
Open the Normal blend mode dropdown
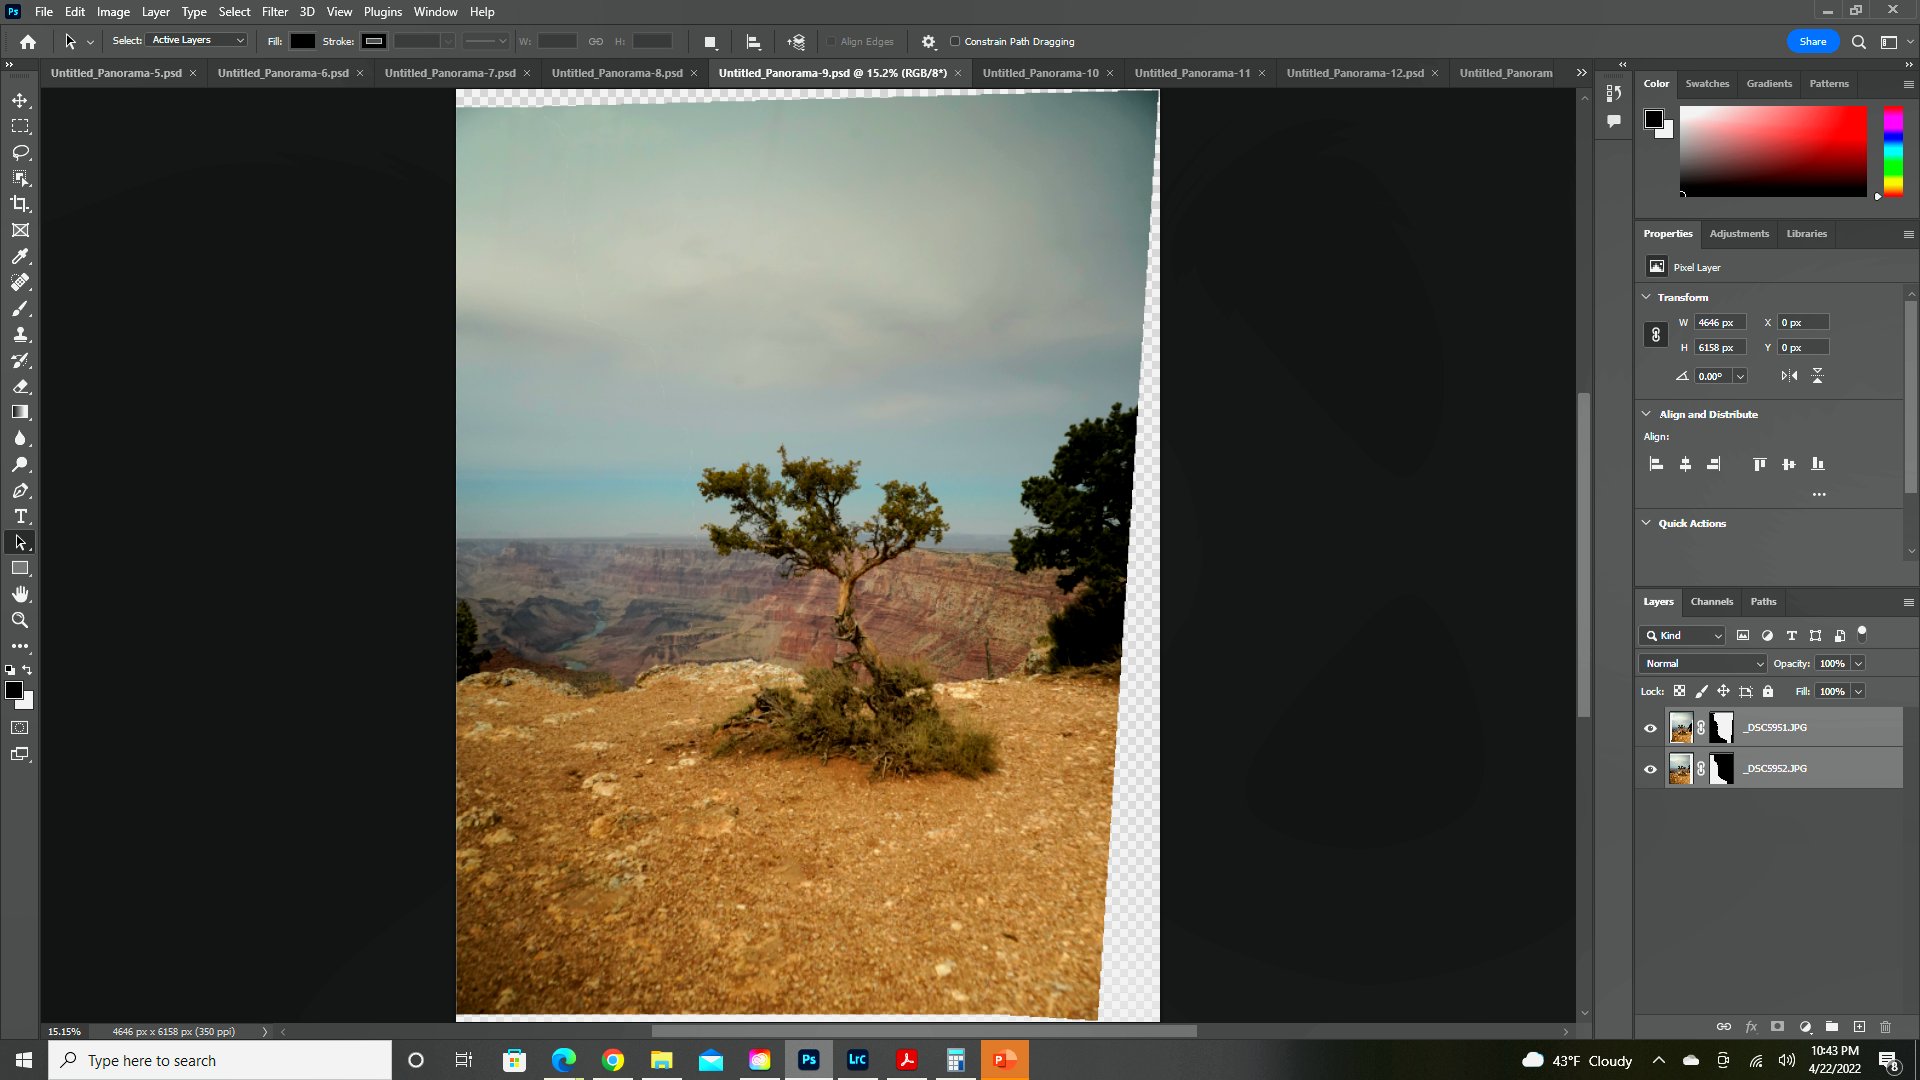[1703, 664]
